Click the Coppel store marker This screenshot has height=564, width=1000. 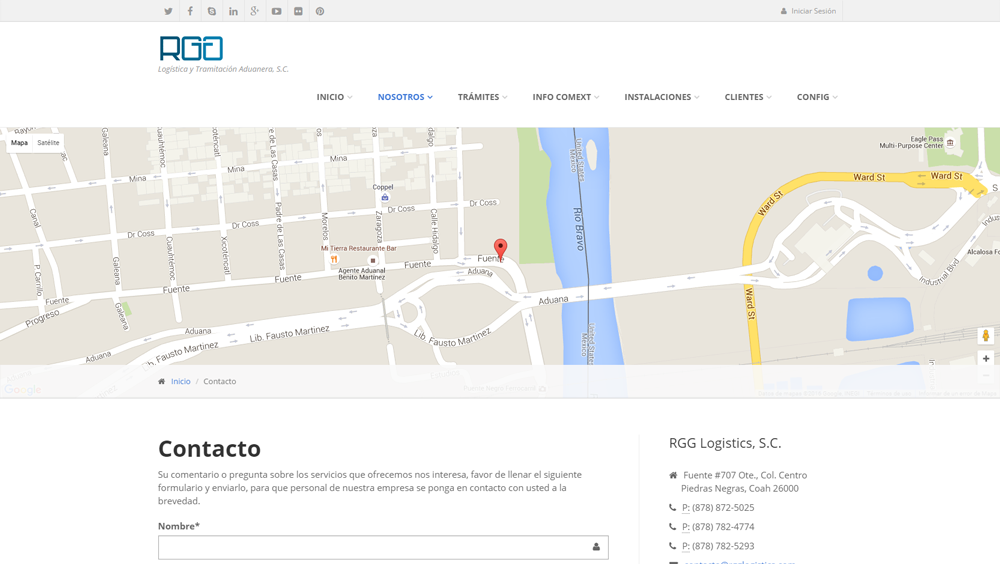click(x=385, y=197)
